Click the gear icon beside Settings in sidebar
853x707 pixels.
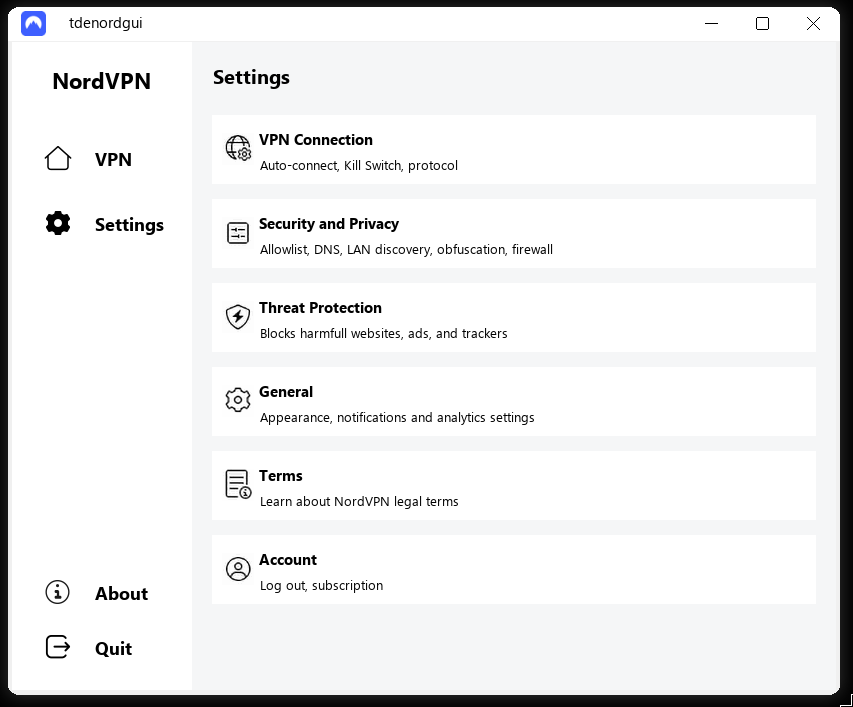coord(58,223)
